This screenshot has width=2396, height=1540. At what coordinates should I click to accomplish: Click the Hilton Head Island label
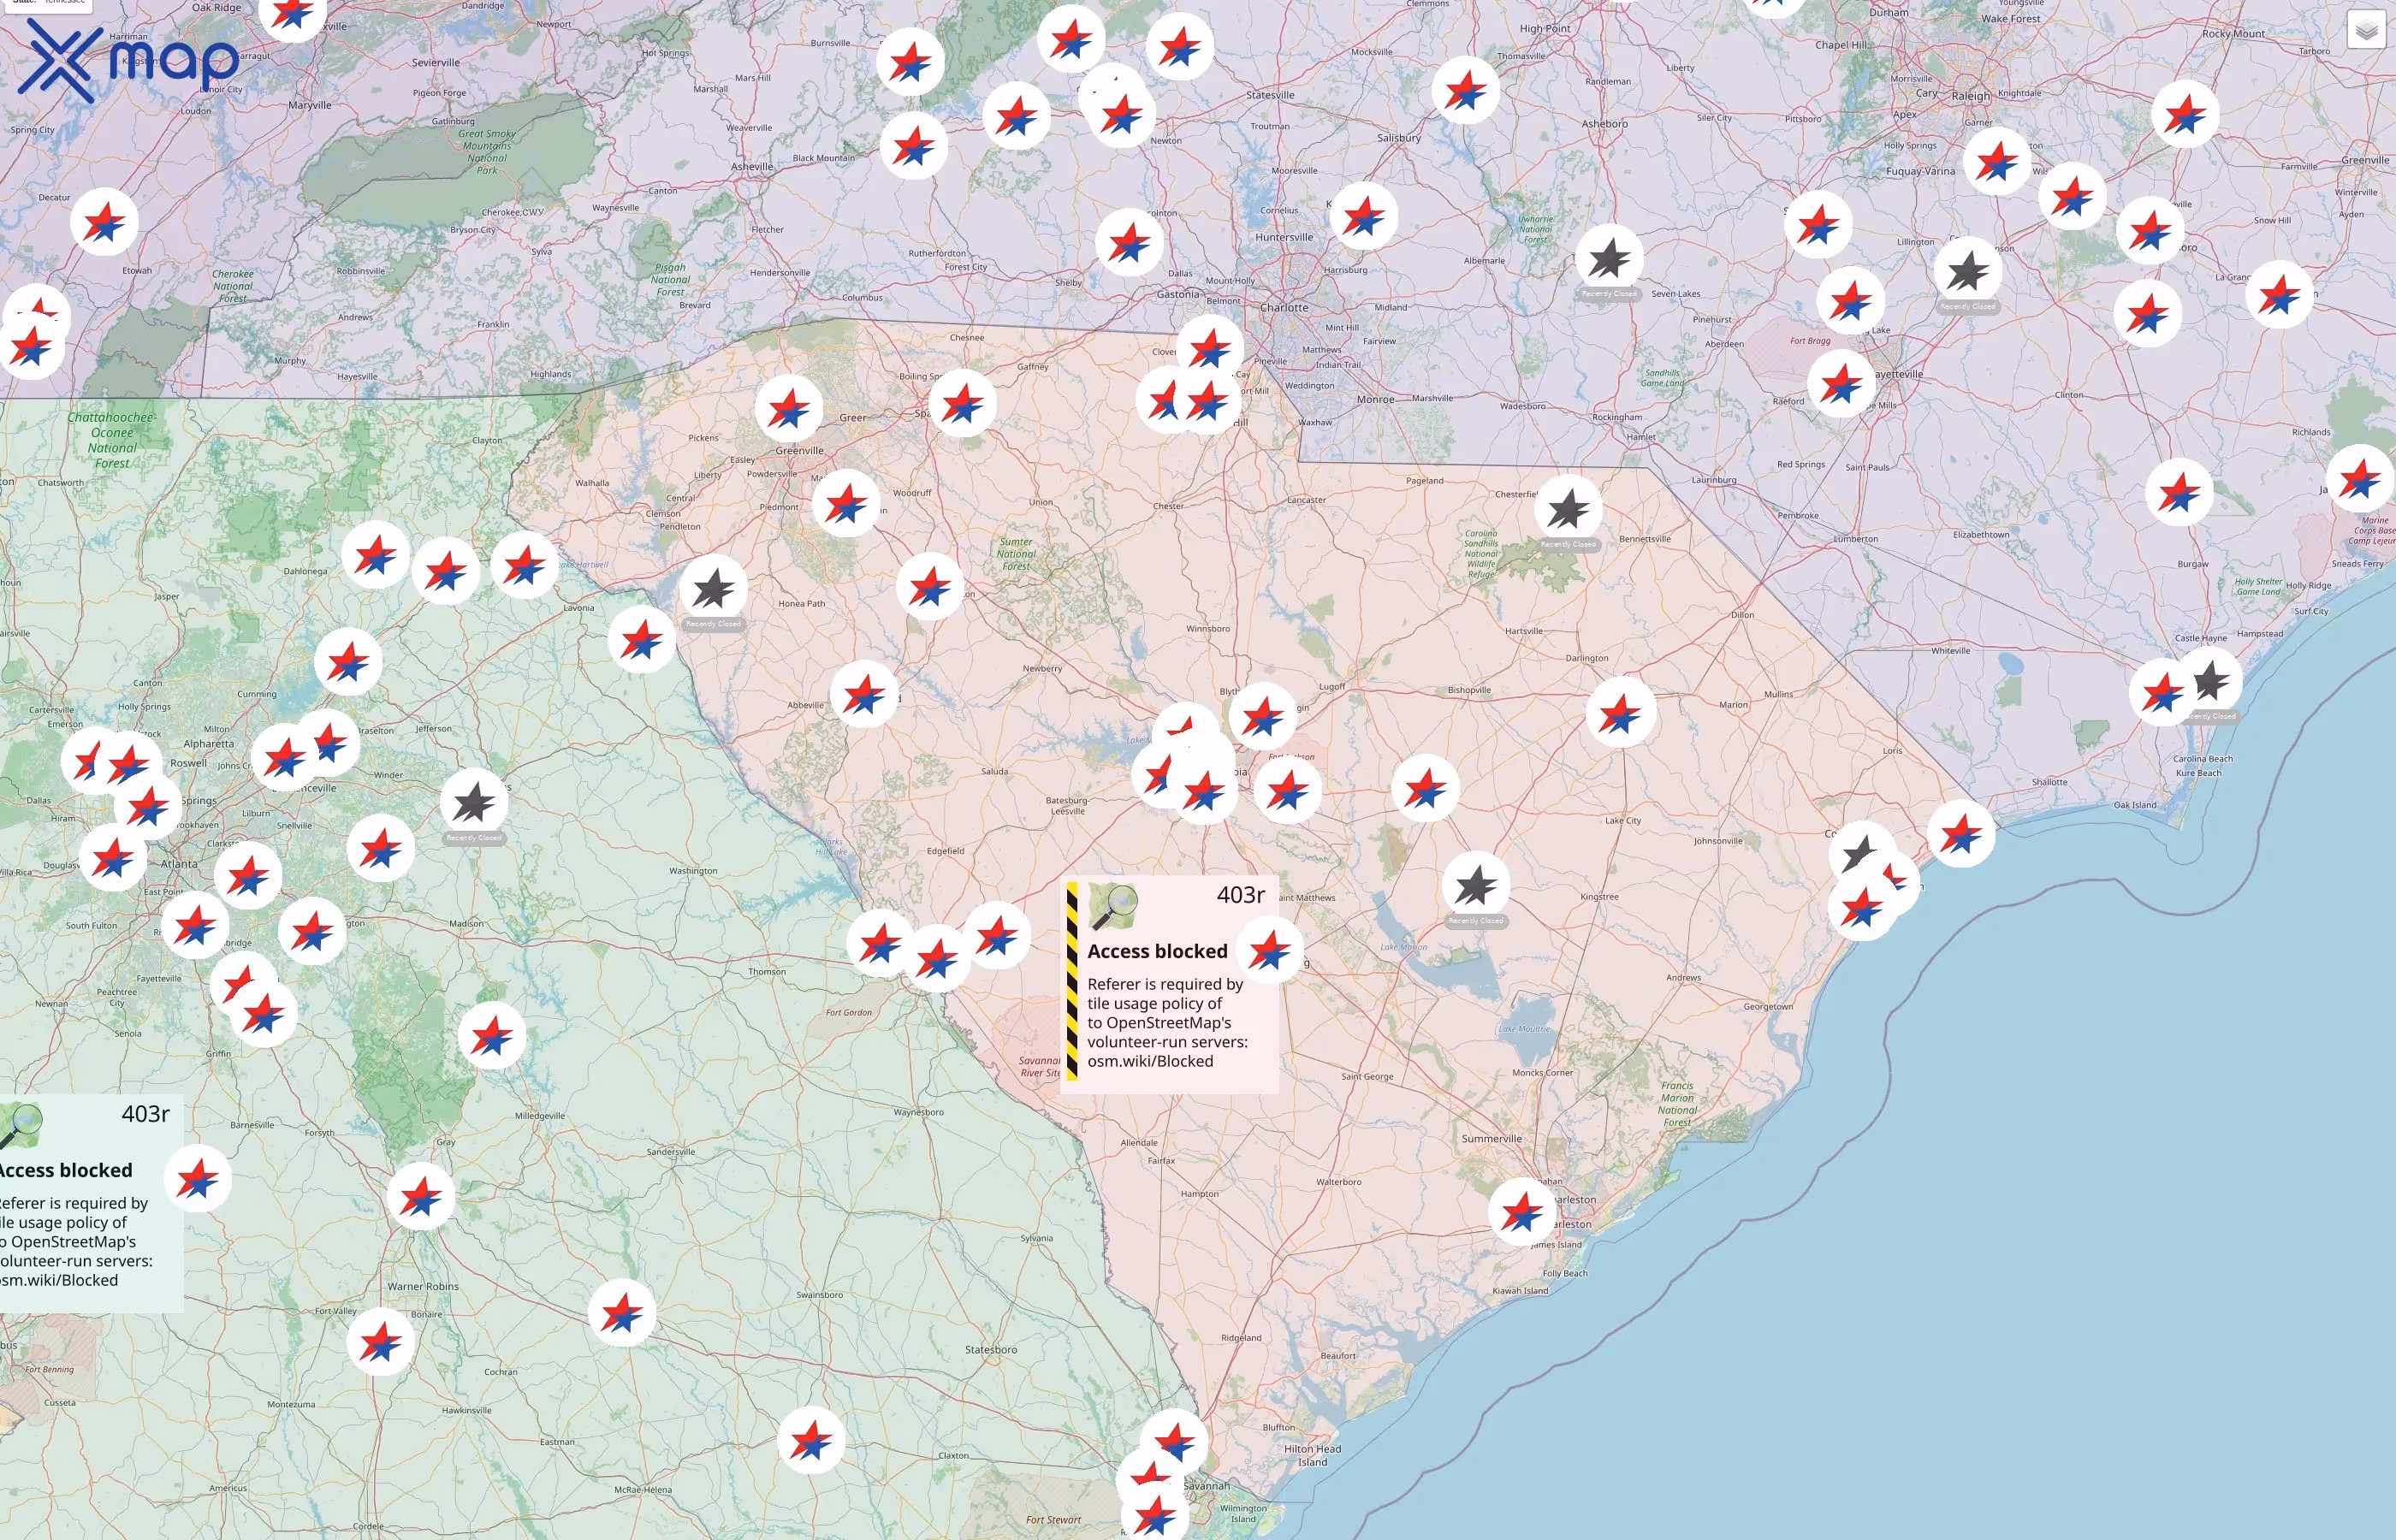(x=1313, y=1455)
